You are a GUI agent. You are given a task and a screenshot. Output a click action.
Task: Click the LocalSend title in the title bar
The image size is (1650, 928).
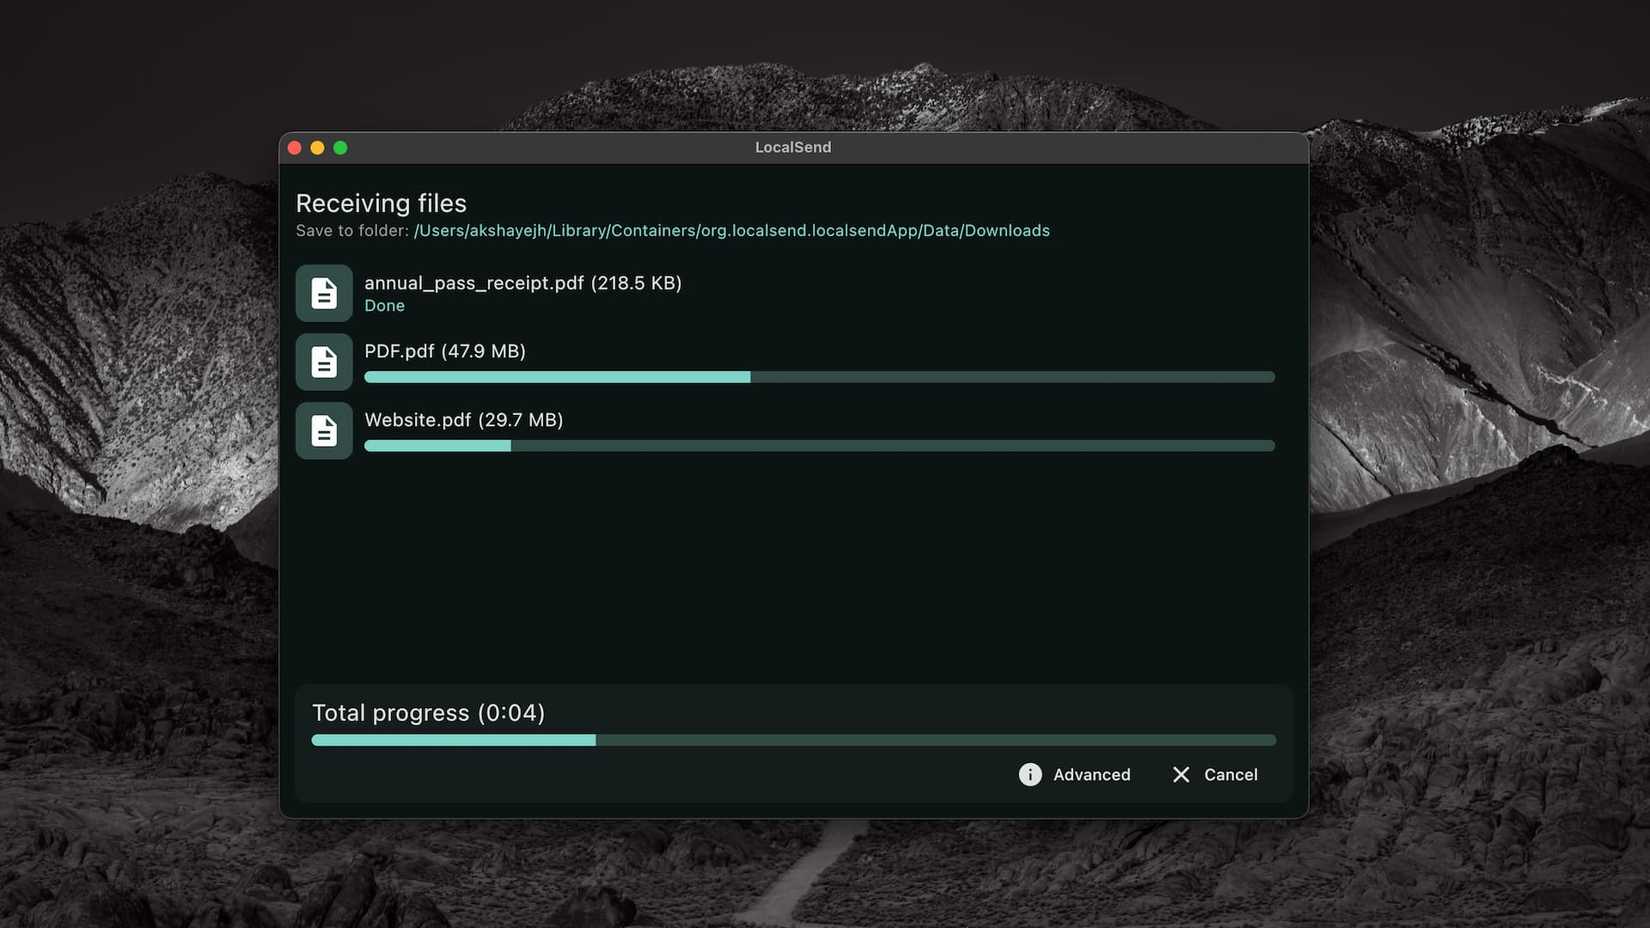tap(791, 147)
